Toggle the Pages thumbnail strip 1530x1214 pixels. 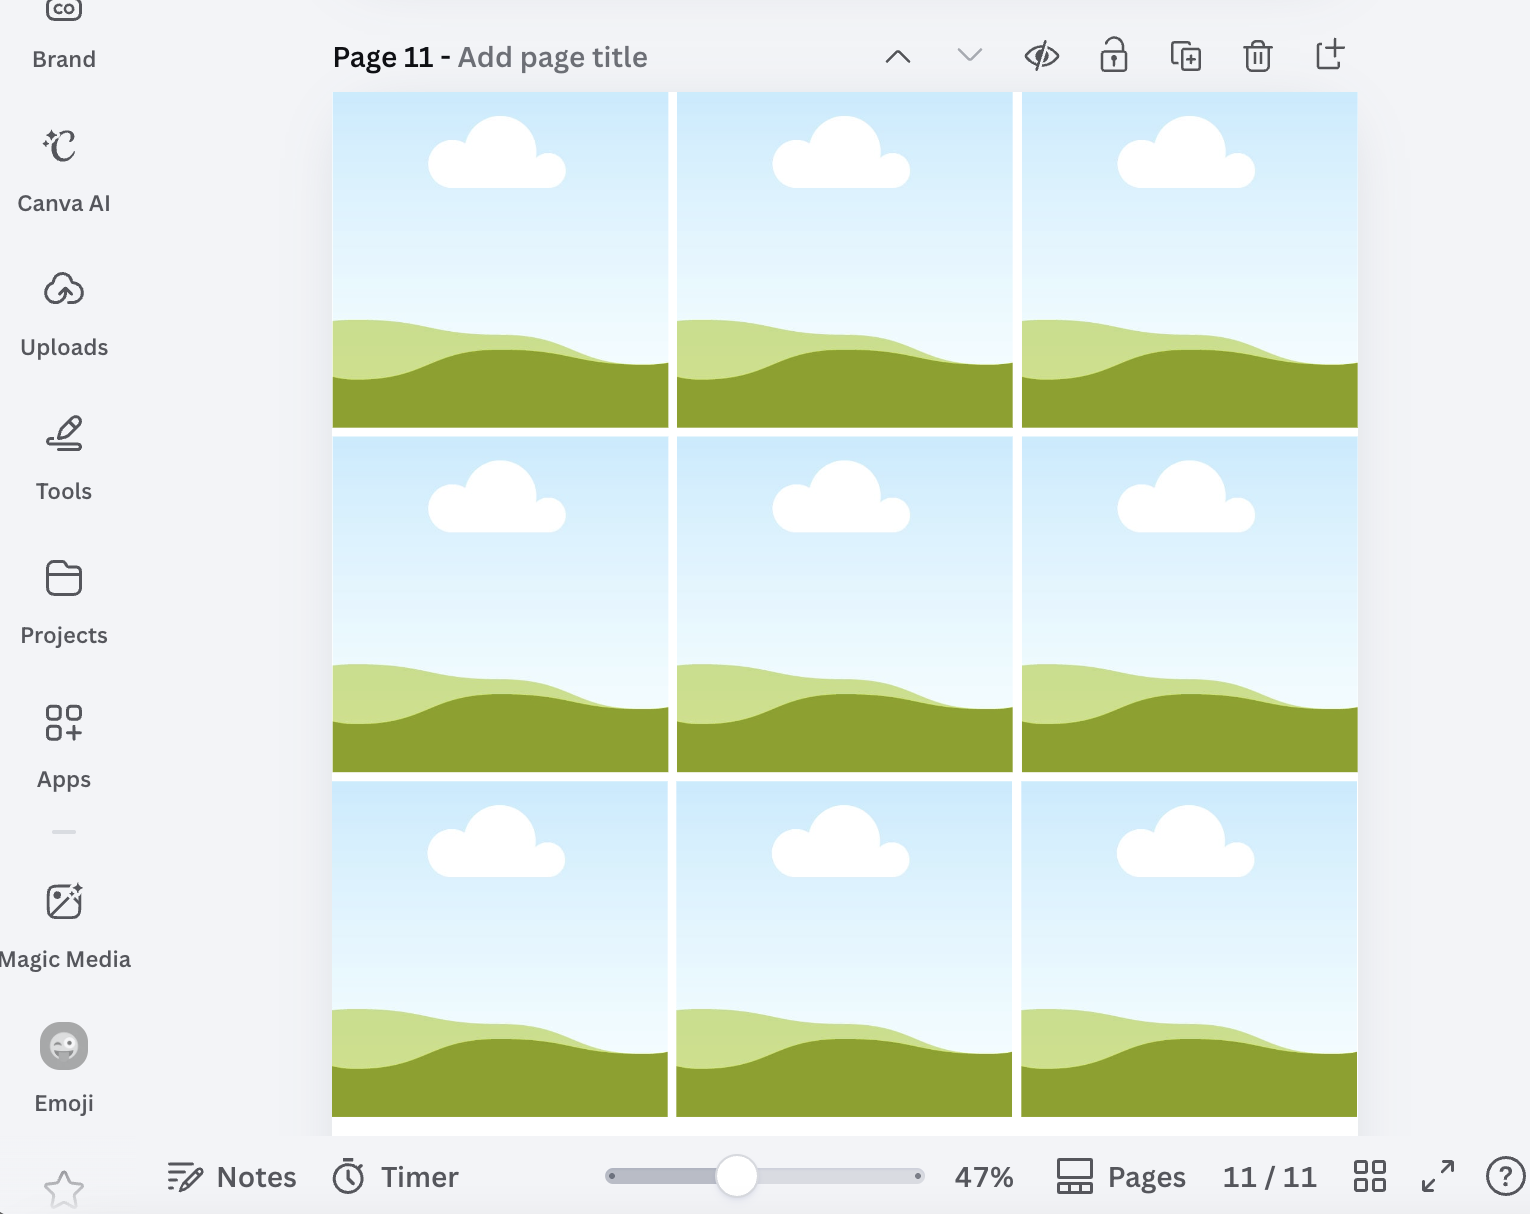click(x=1121, y=1177)
